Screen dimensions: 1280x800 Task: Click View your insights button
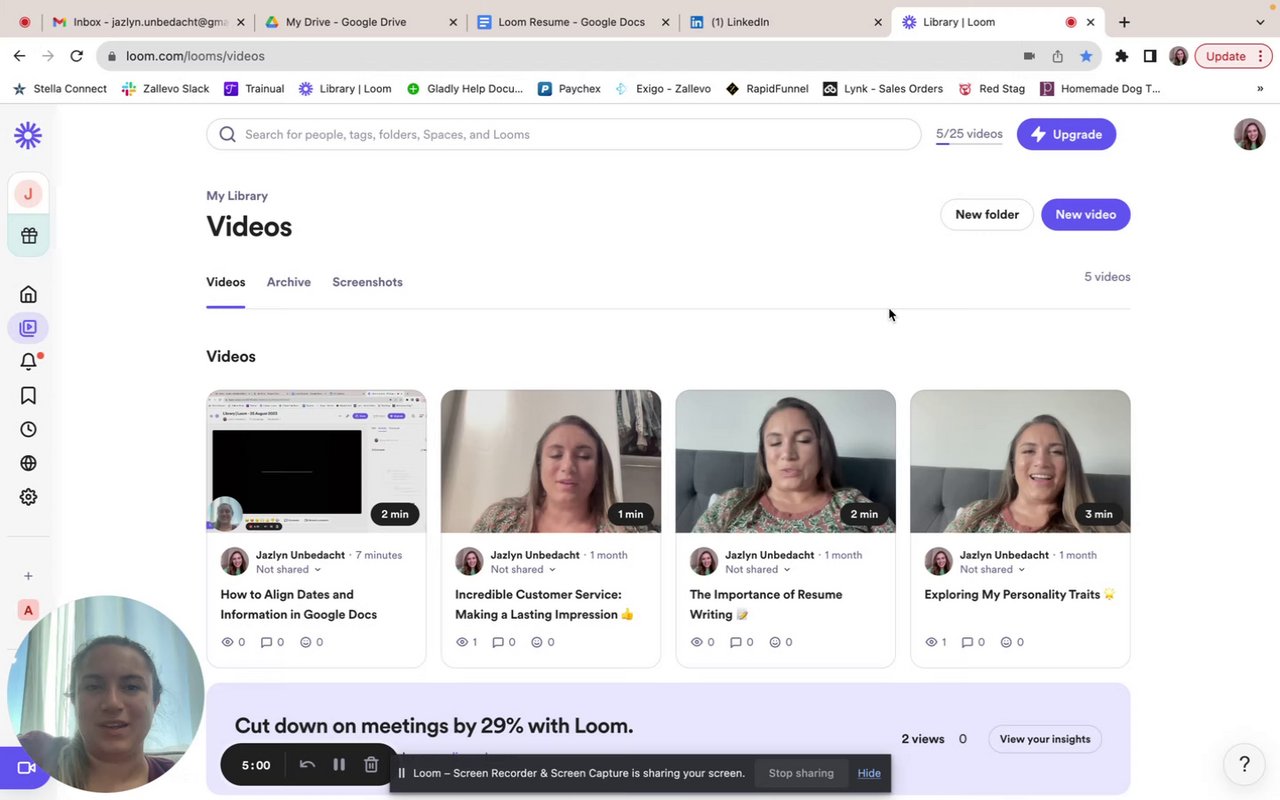click(x=1045, y=739)
